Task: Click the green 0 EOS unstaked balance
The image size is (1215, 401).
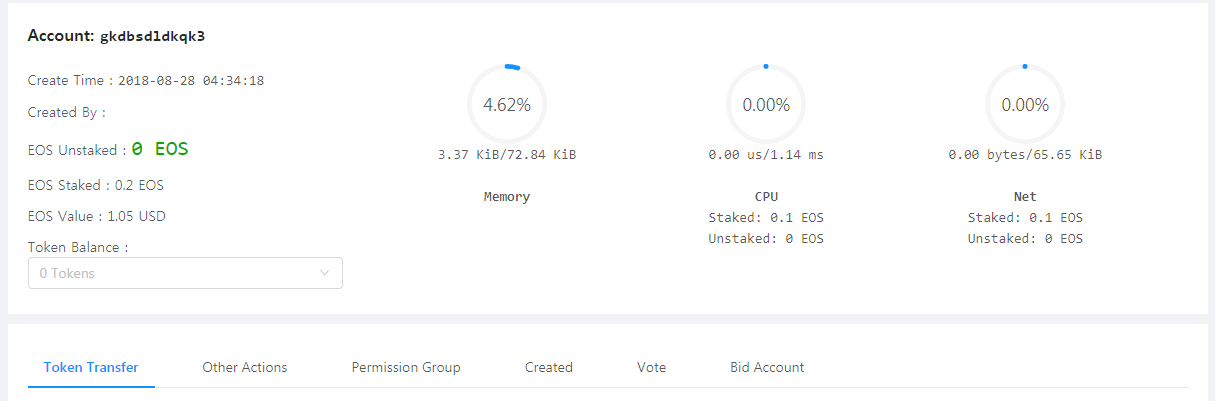Action: (x=160, y=149)
